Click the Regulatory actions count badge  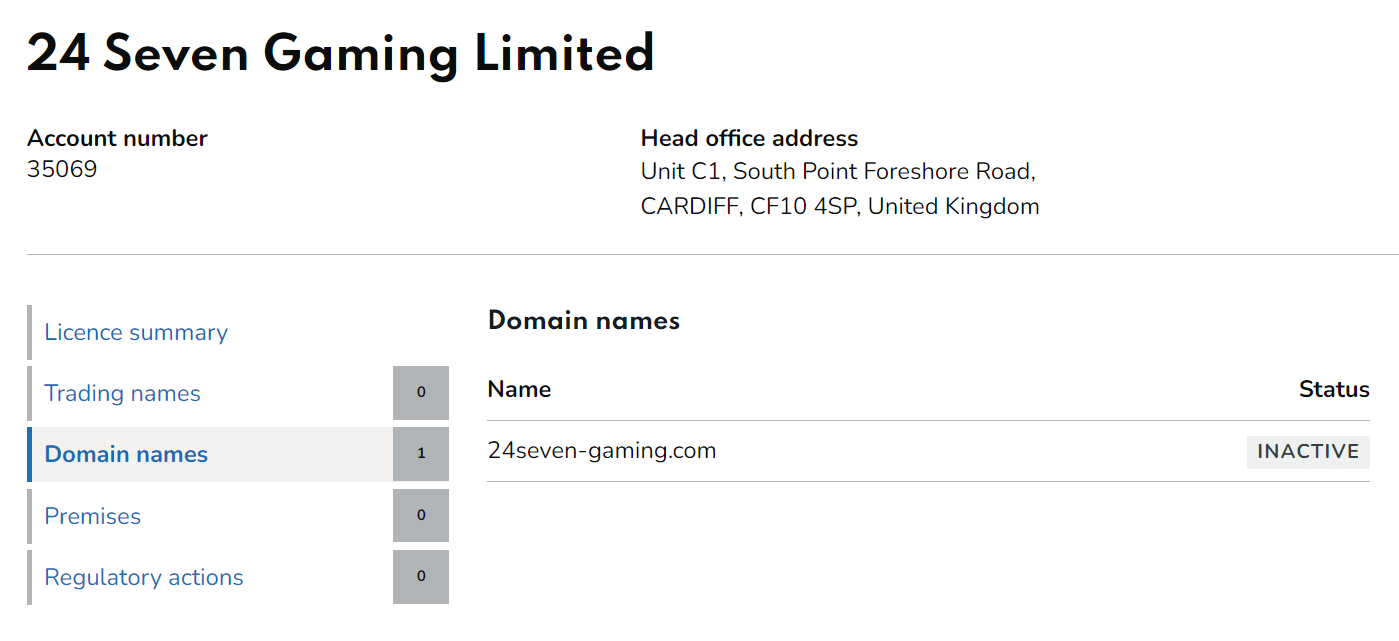pos(421,577)
